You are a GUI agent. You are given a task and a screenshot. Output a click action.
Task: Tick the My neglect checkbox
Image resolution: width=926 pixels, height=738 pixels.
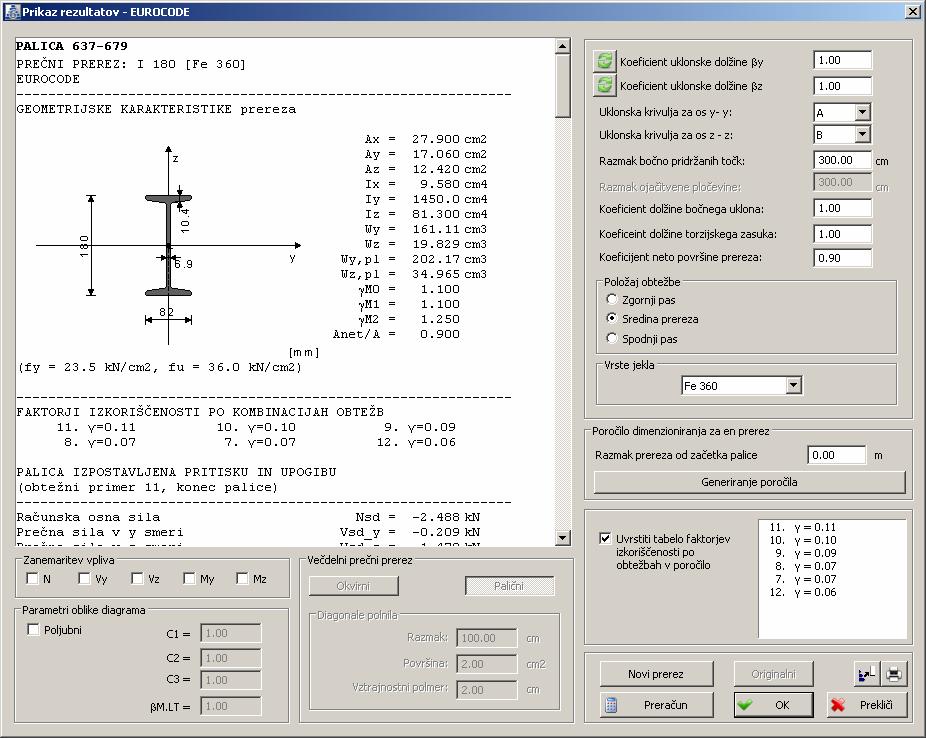coord(189,579)
